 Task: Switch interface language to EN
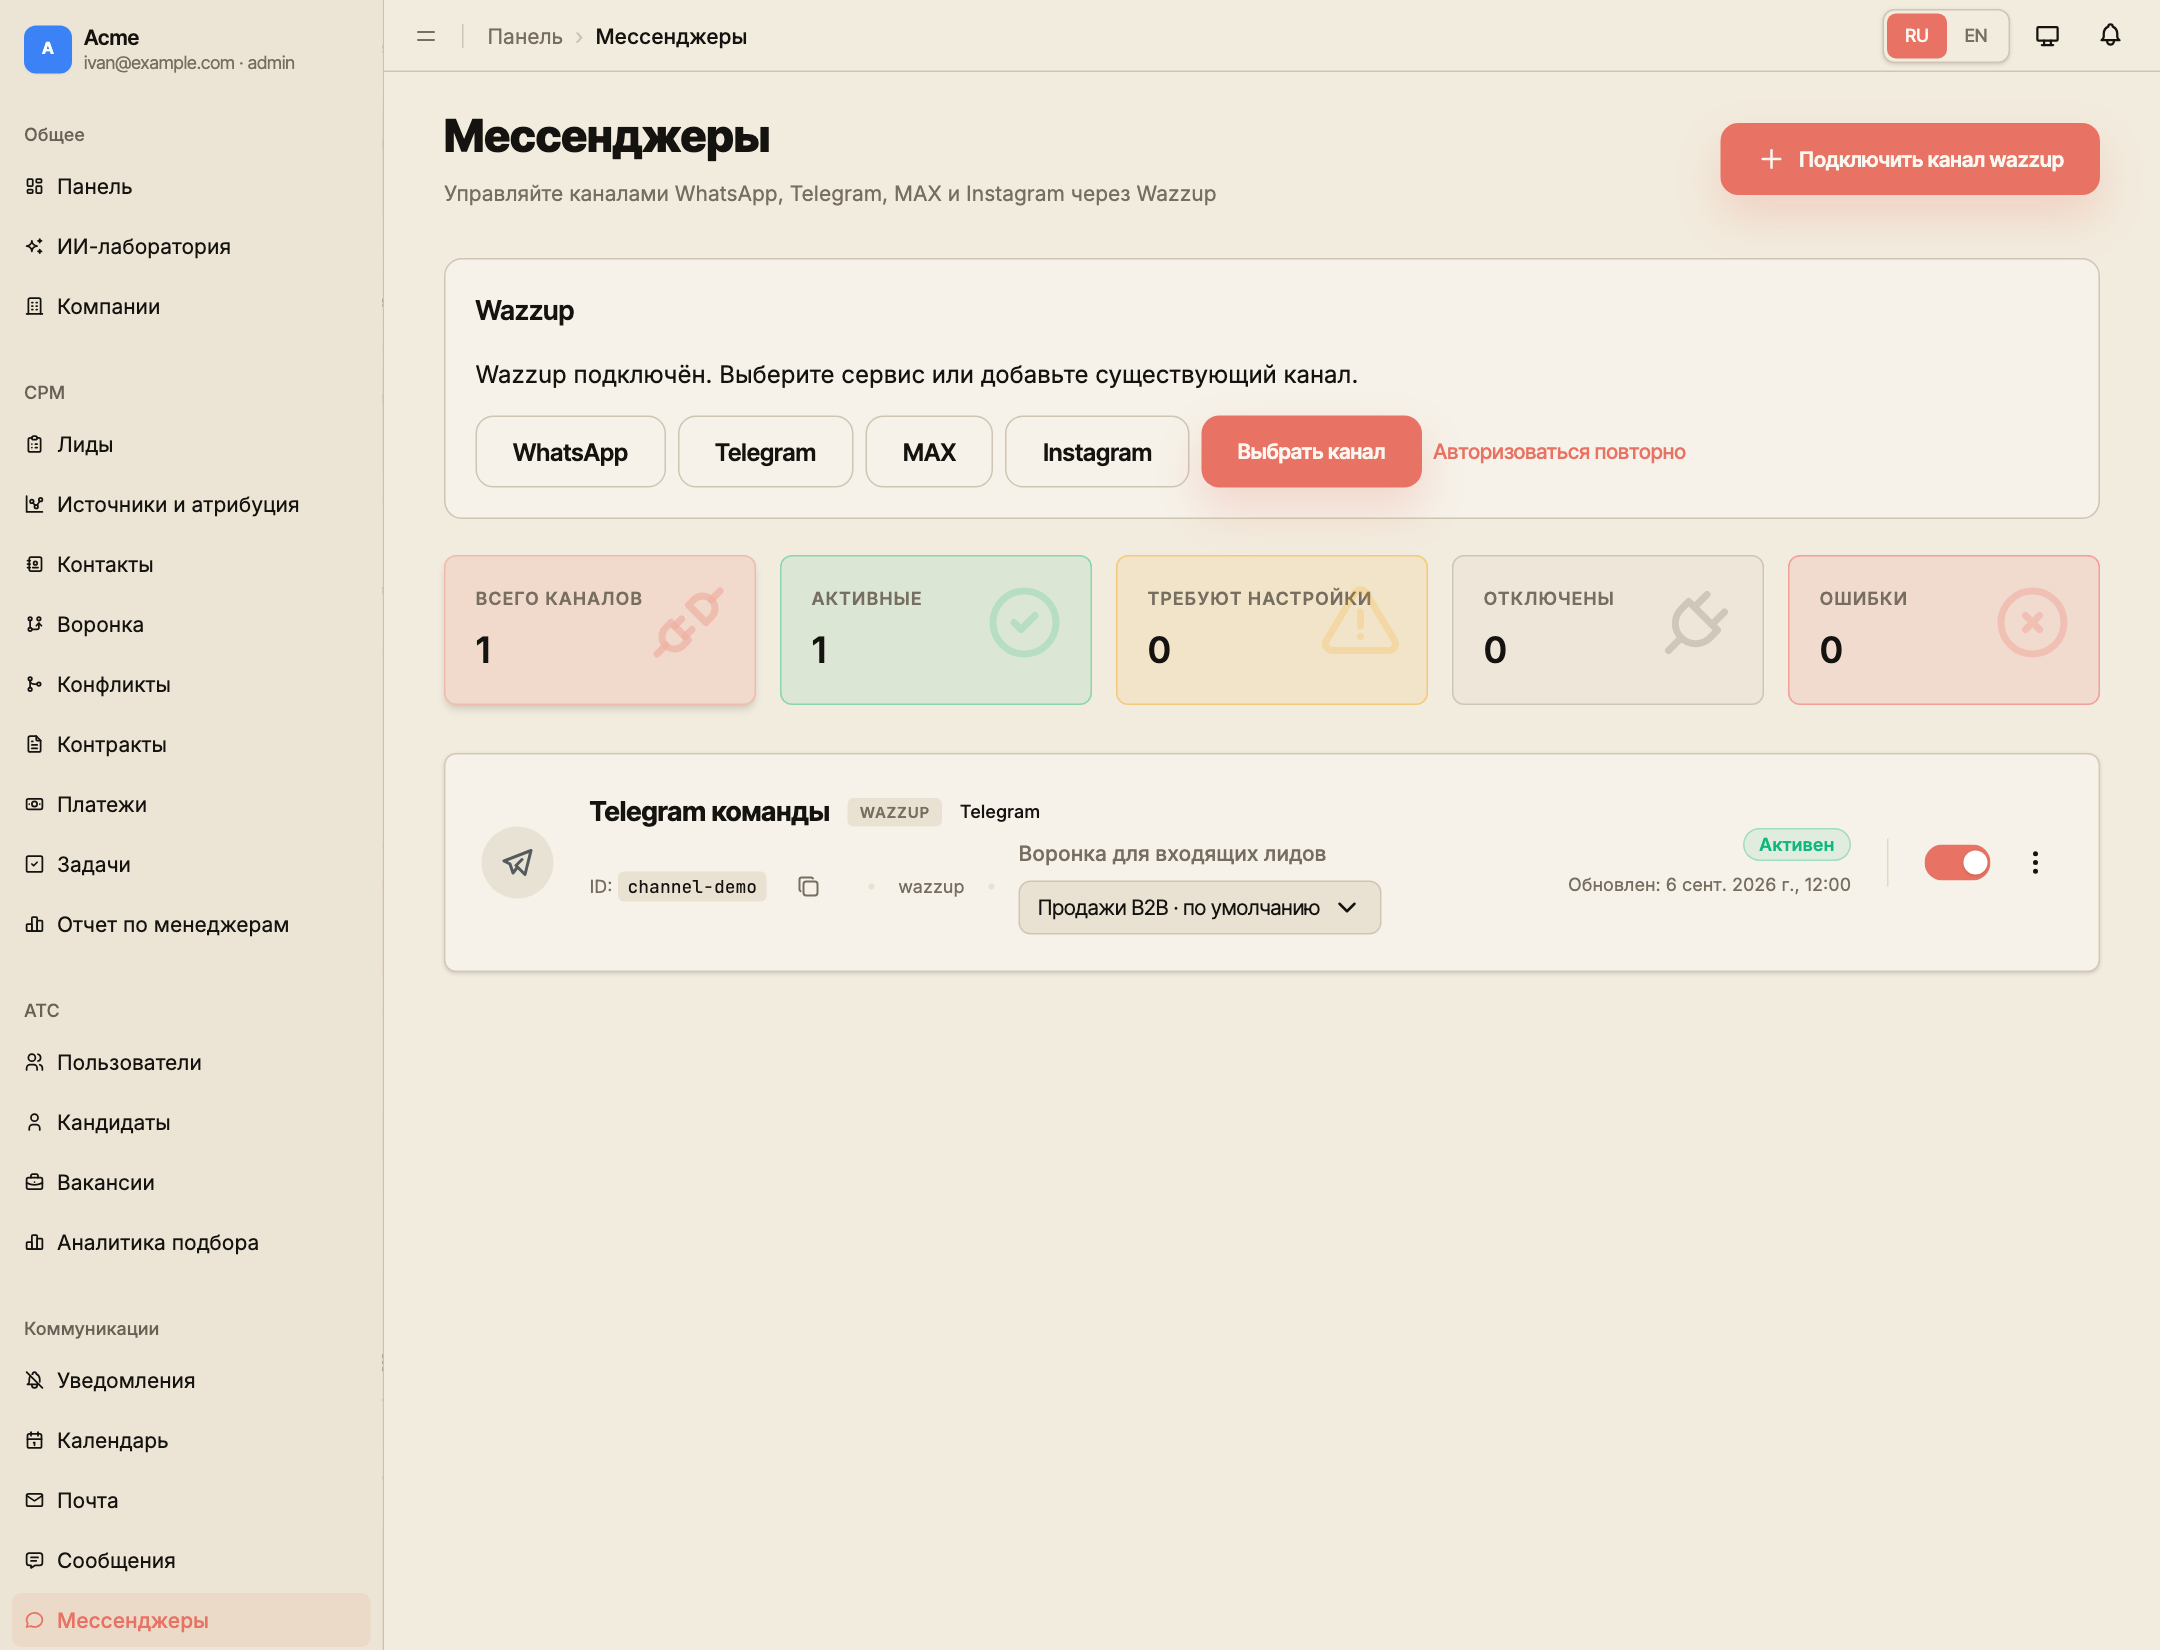point(1975,36)
